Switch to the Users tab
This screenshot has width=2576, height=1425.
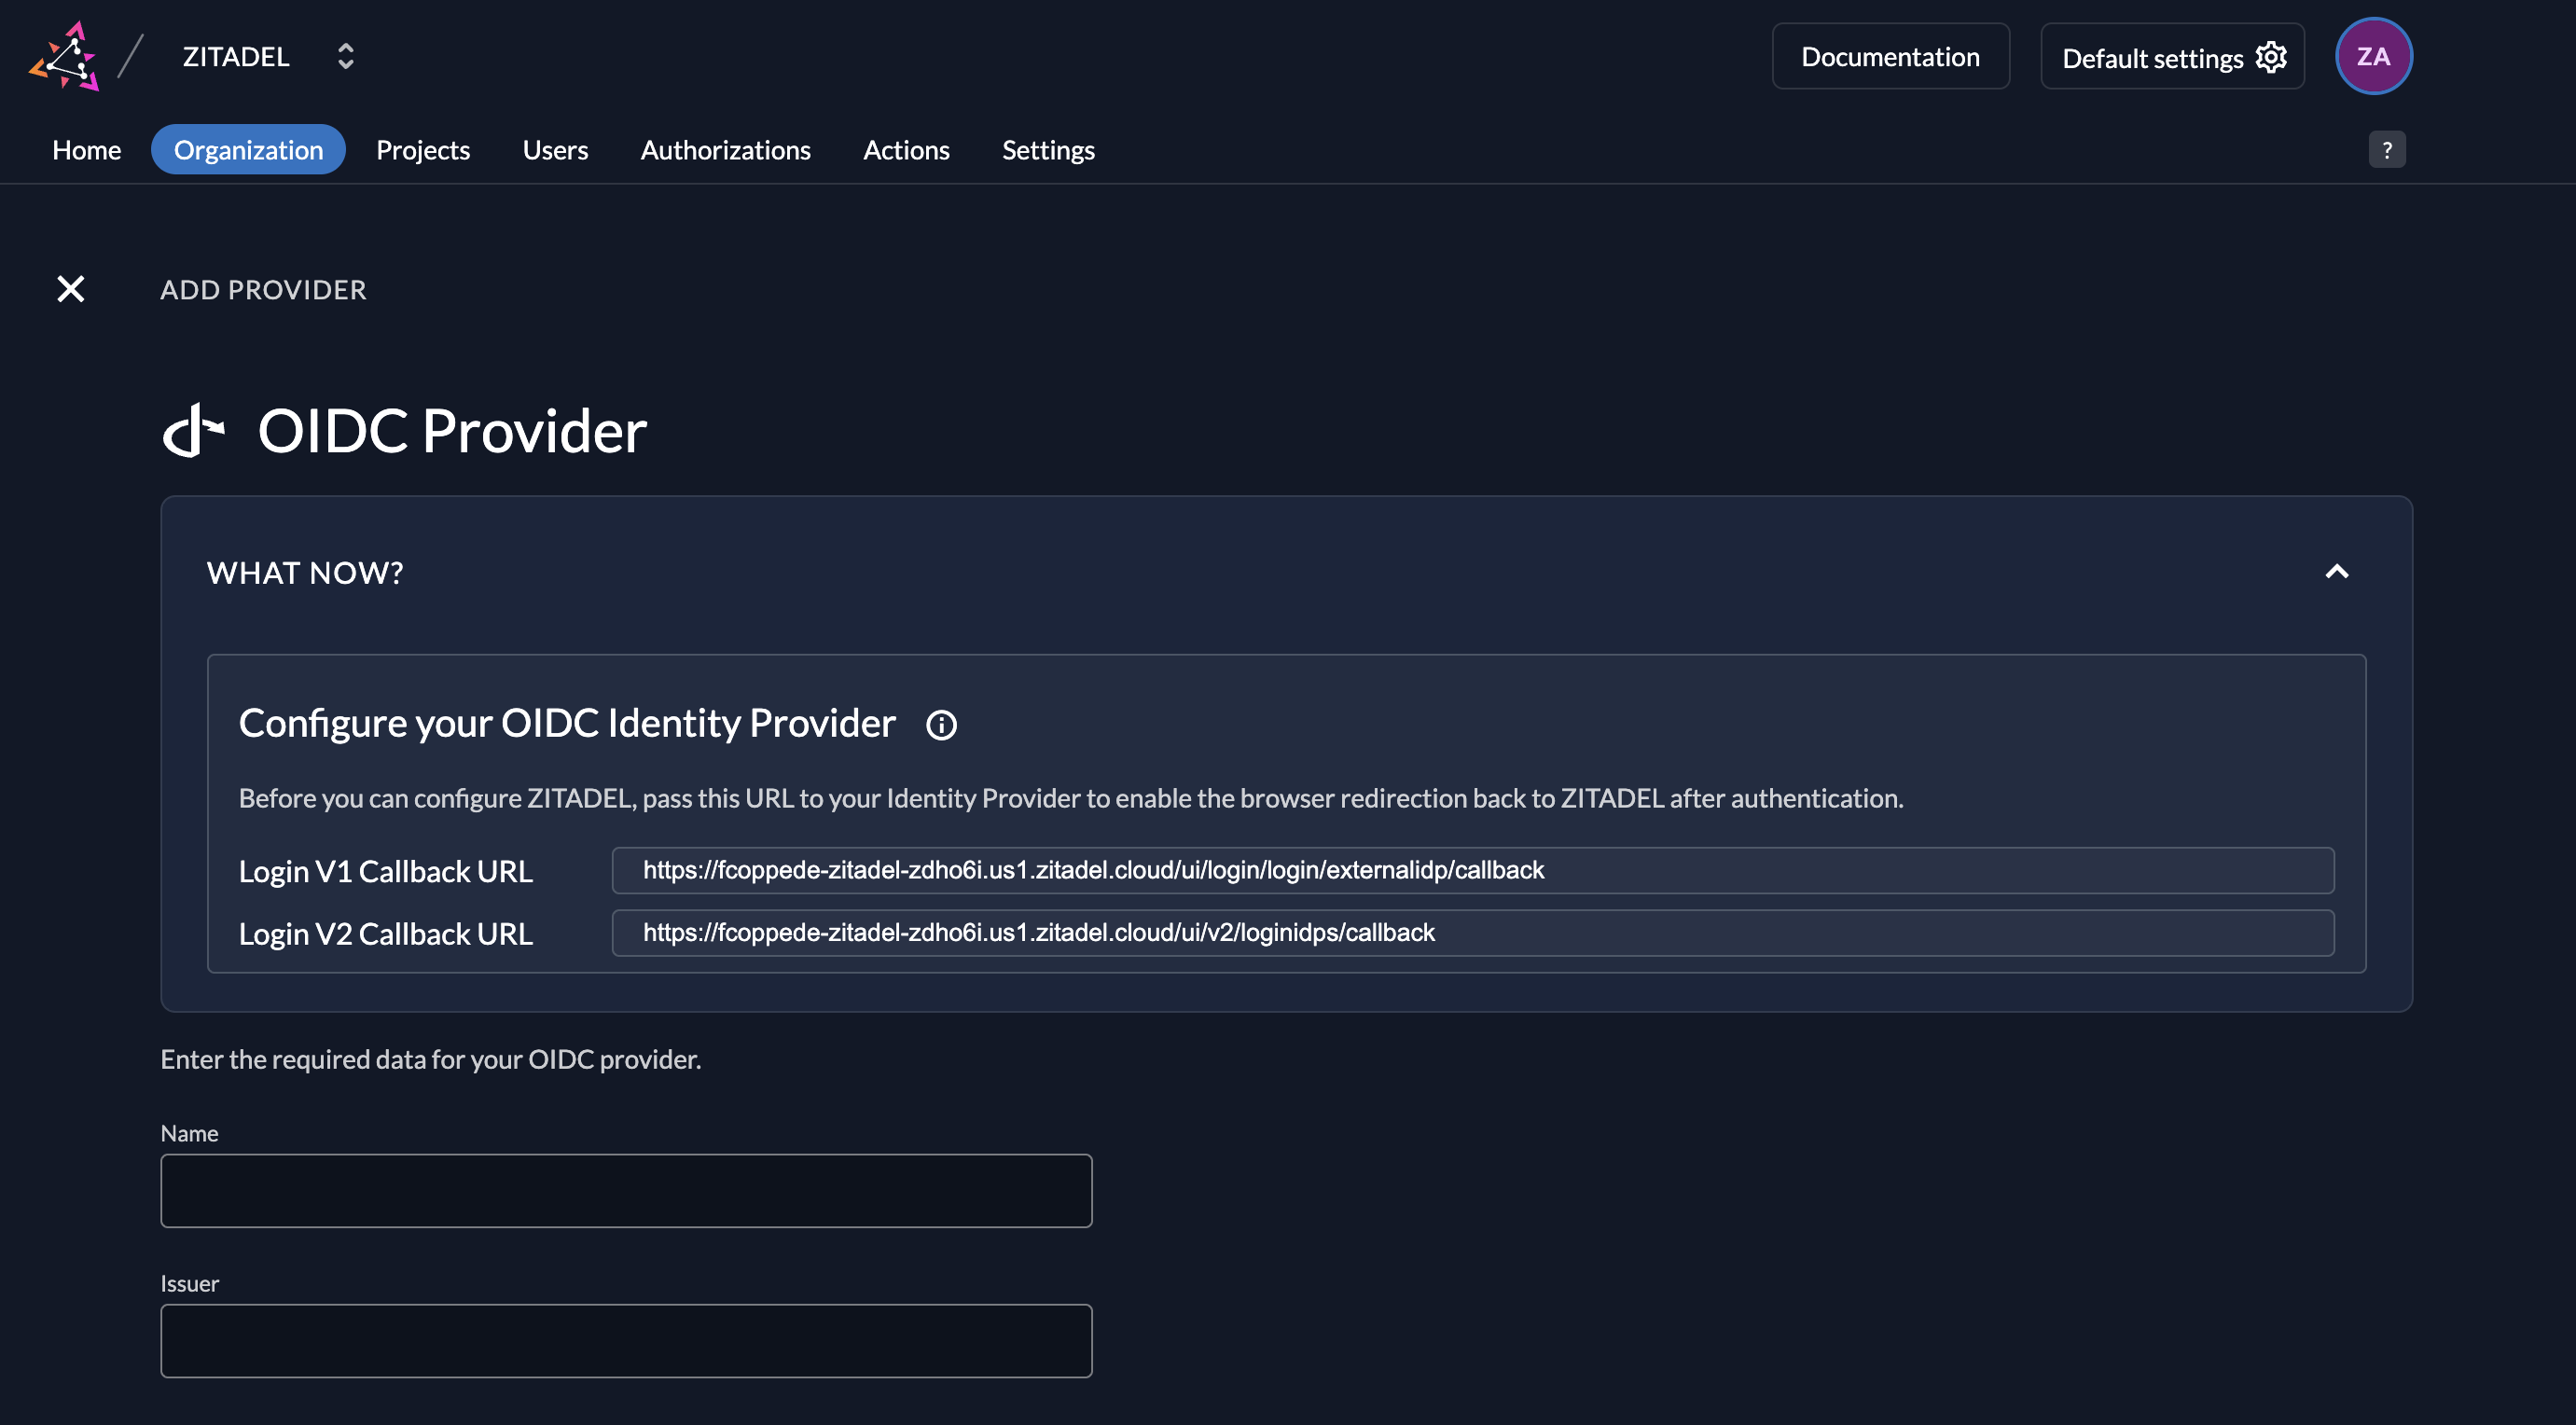(555, 150)
